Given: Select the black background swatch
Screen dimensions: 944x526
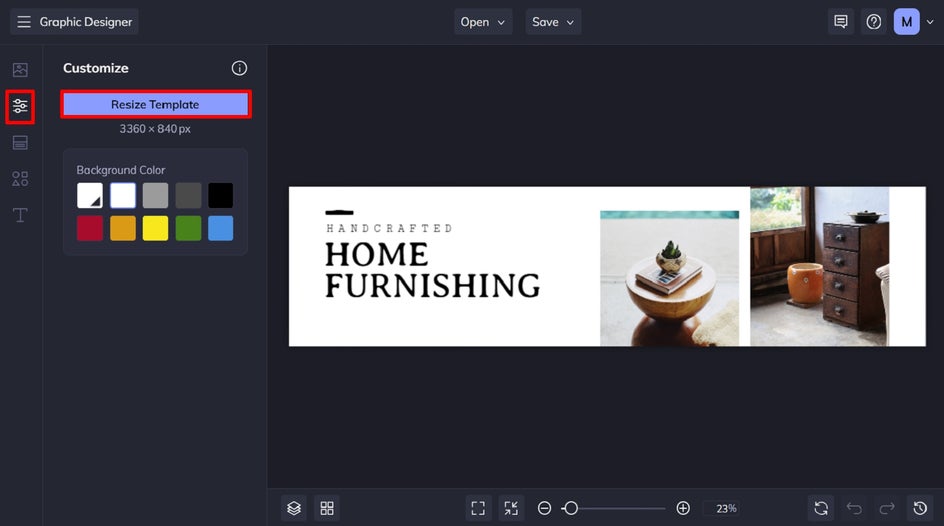Looking at the screenshot, I should point(220,196).
